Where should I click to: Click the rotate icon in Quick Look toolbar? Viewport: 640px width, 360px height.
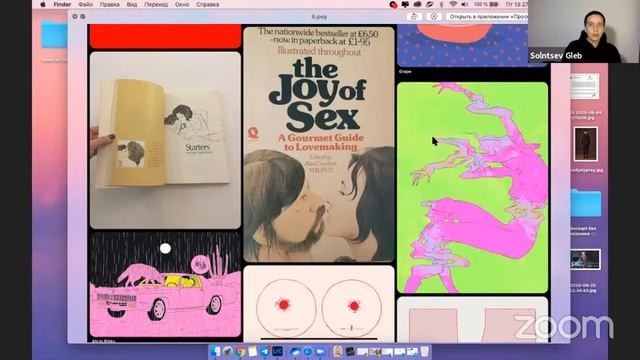click(x=434, y=16)
